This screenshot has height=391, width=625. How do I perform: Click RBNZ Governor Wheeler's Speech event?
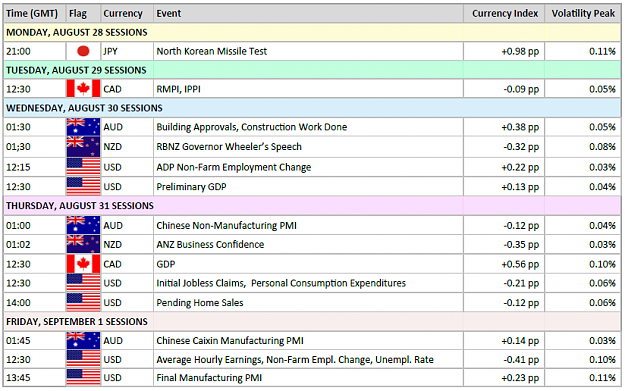tap(229, 147)
